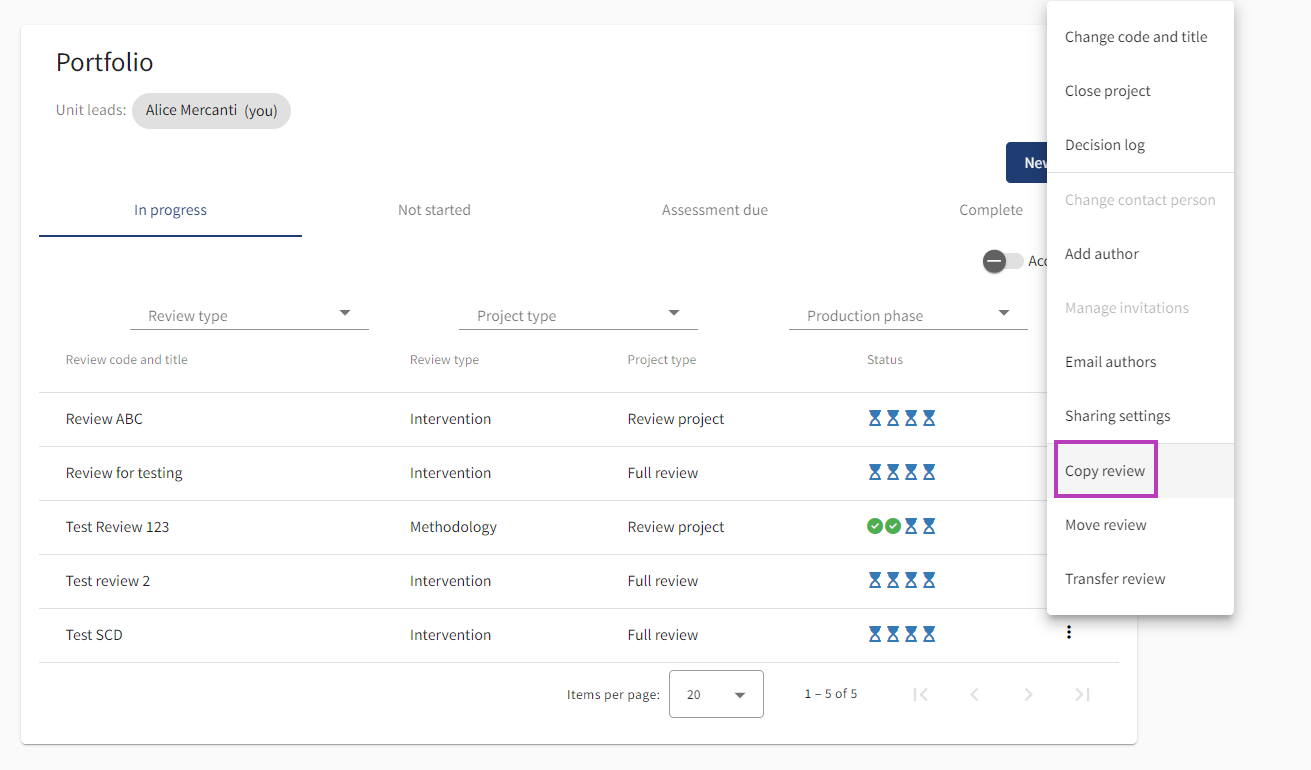The image size is (1311, 770).
Task: Choose Decision log in the context menu
Action: coord(1105,145)
